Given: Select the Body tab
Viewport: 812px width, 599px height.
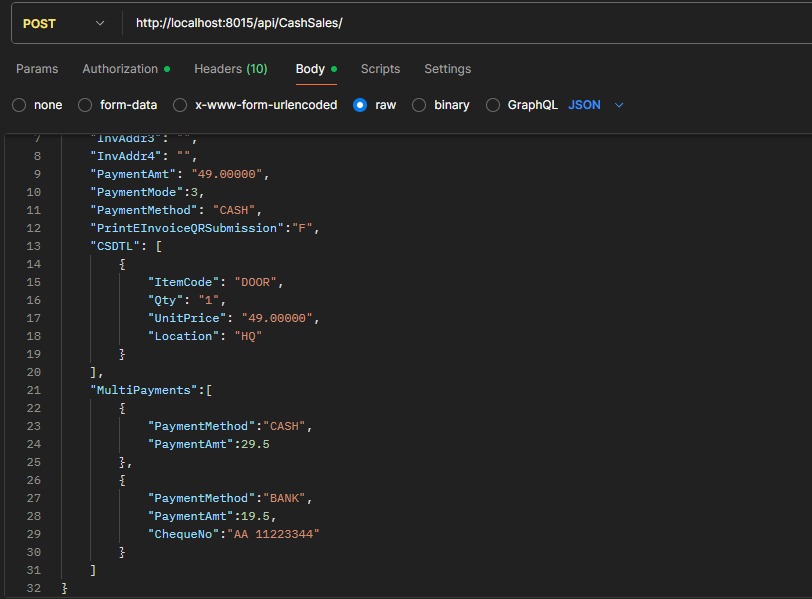Looking at the screenshot, I should point(310,69).
